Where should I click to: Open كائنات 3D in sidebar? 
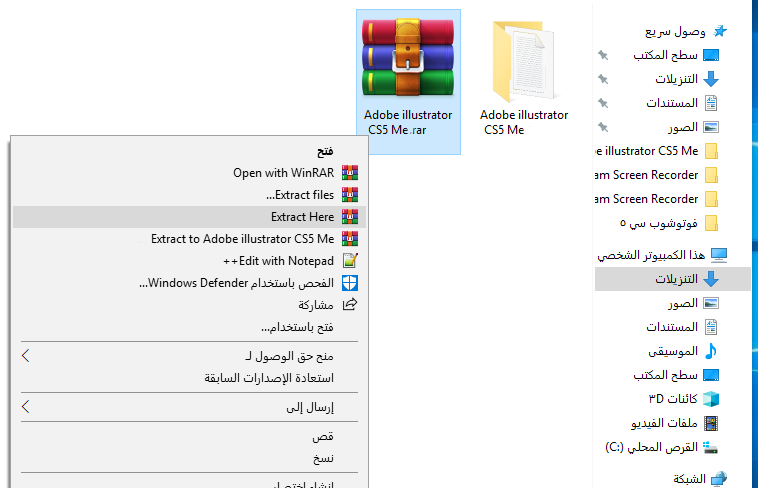coord(672,399)
